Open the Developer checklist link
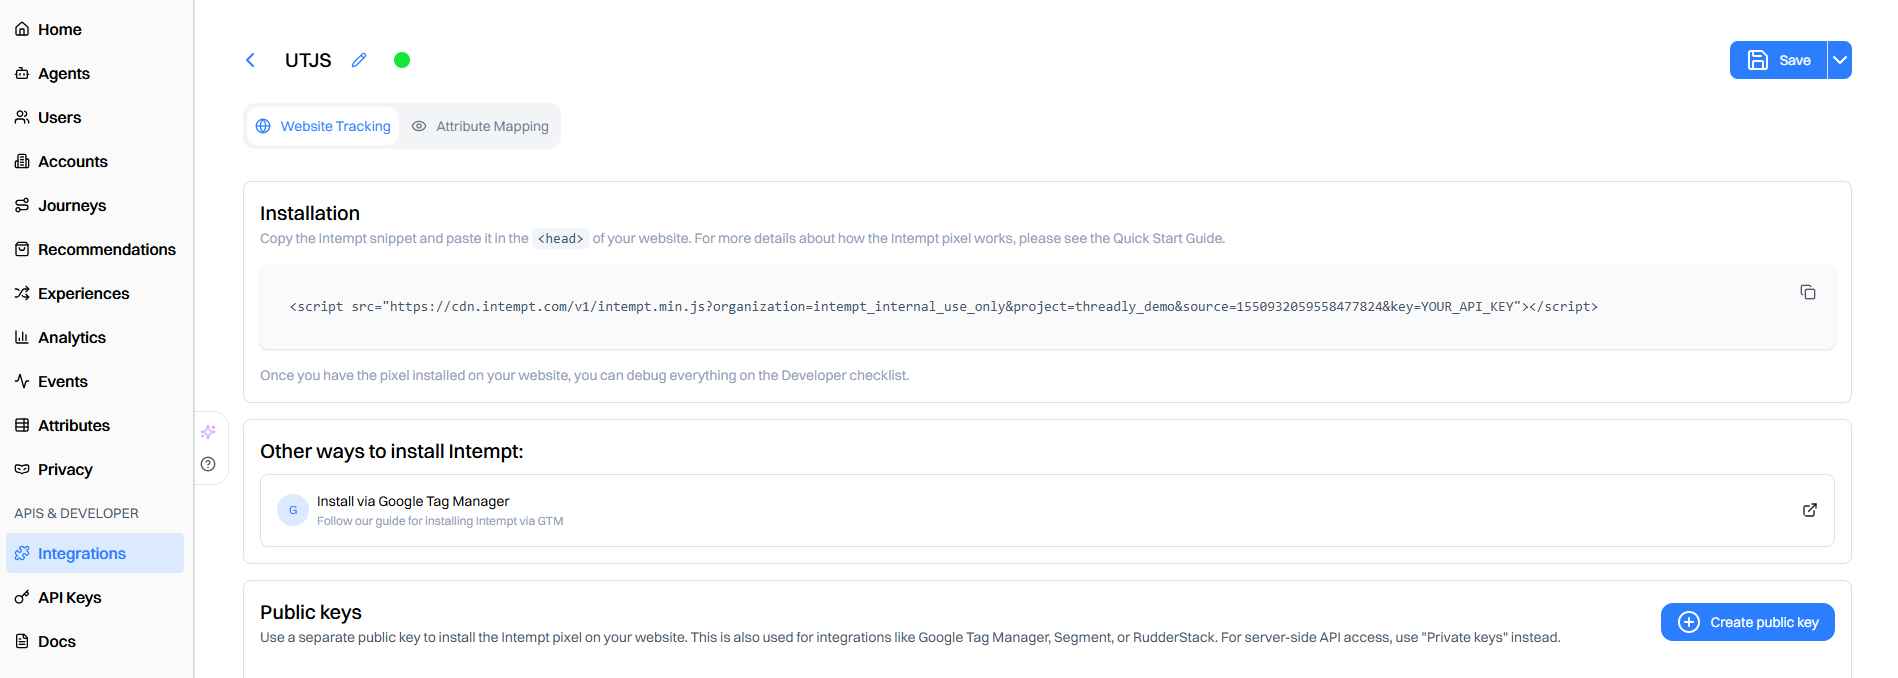The height and width of the screenshot is (678, 1898). click(844, 375)
